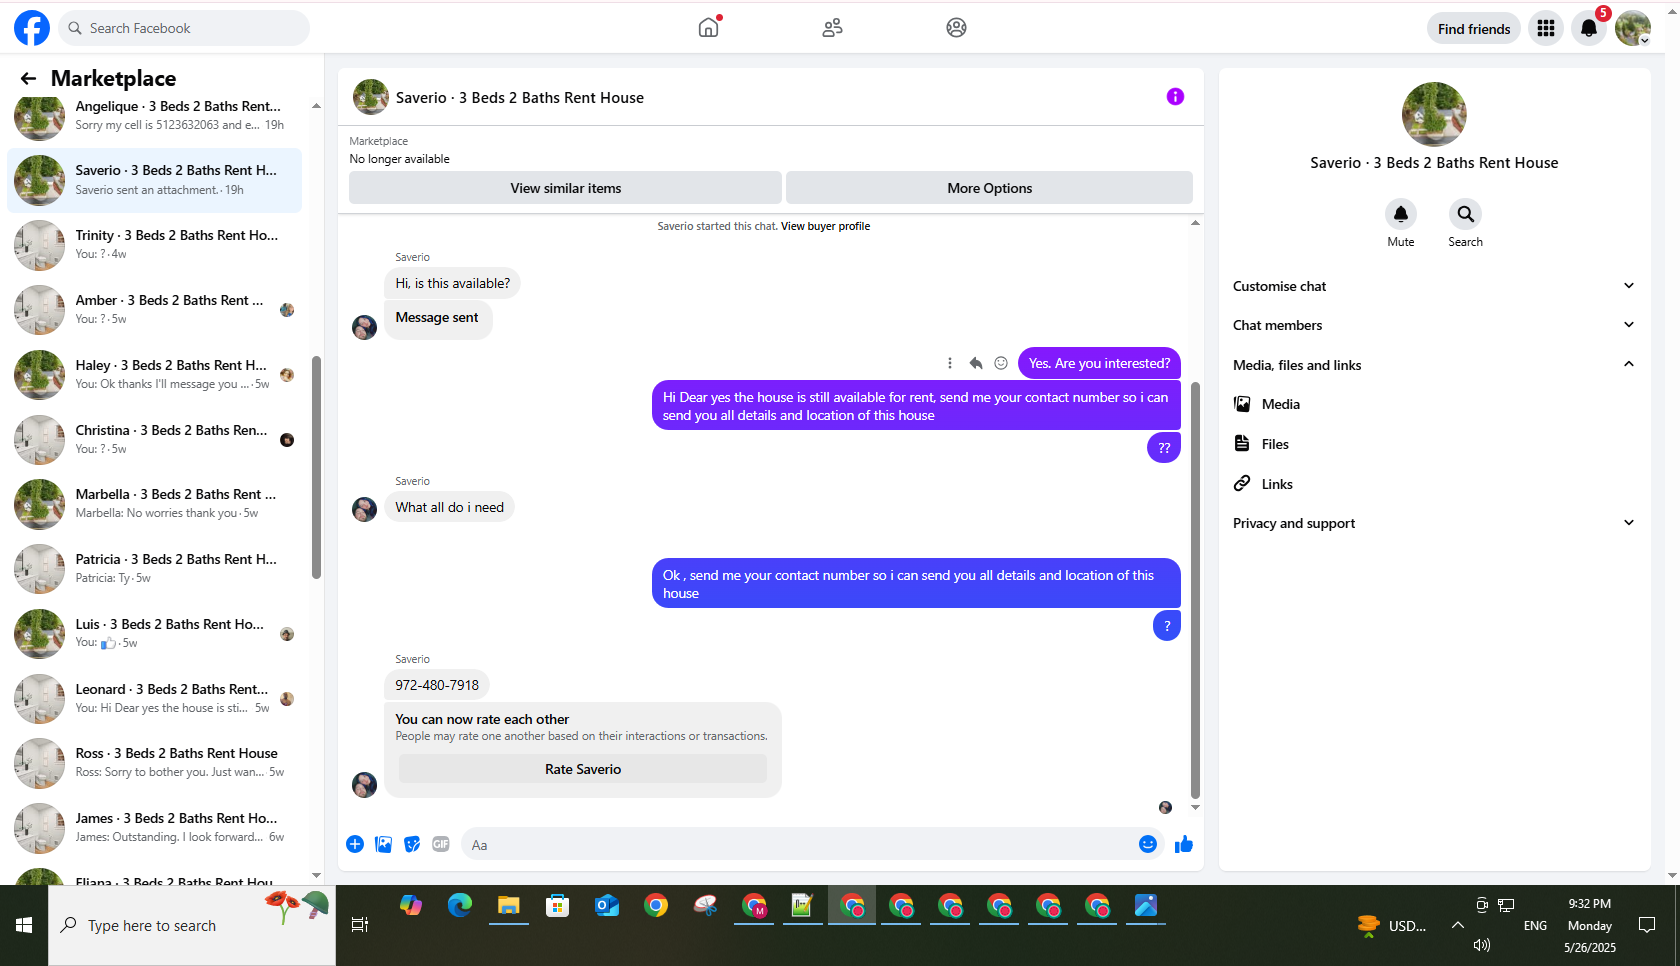The width and height of the screenshot is (1680, 966).
Task: Collapse the Media, files and links section
Action: tap(1435, 365)
